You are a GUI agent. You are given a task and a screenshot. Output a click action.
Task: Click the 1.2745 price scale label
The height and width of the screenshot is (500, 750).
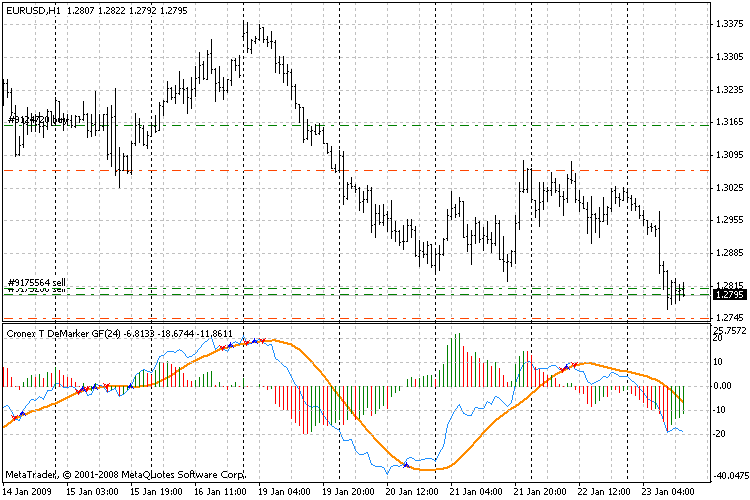click(727, 318)
